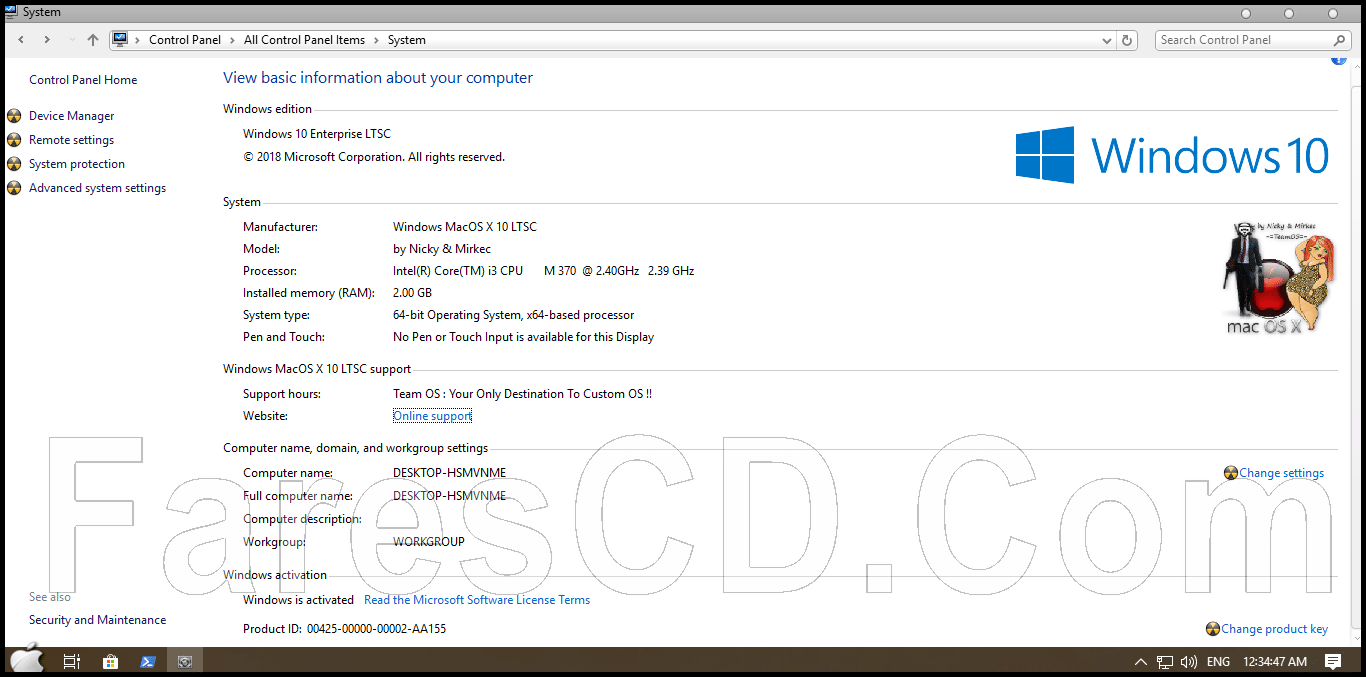Launch Microsoft Store from the taskbar

[109, 661]
